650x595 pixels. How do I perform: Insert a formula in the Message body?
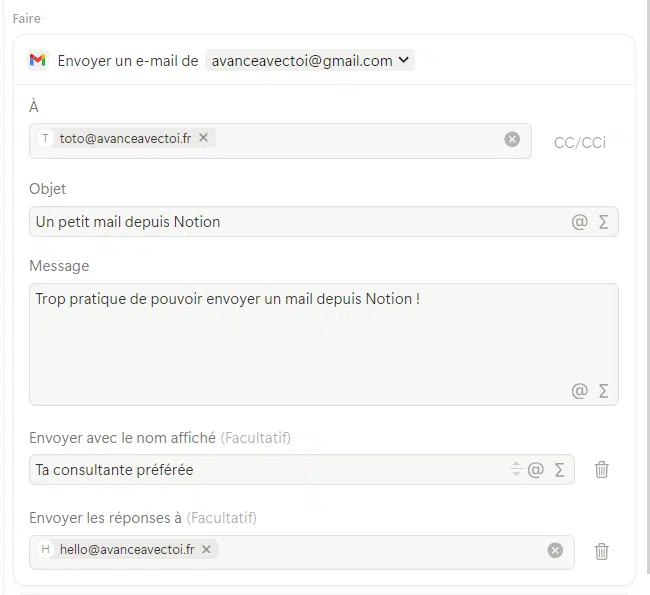click(604, 391)
